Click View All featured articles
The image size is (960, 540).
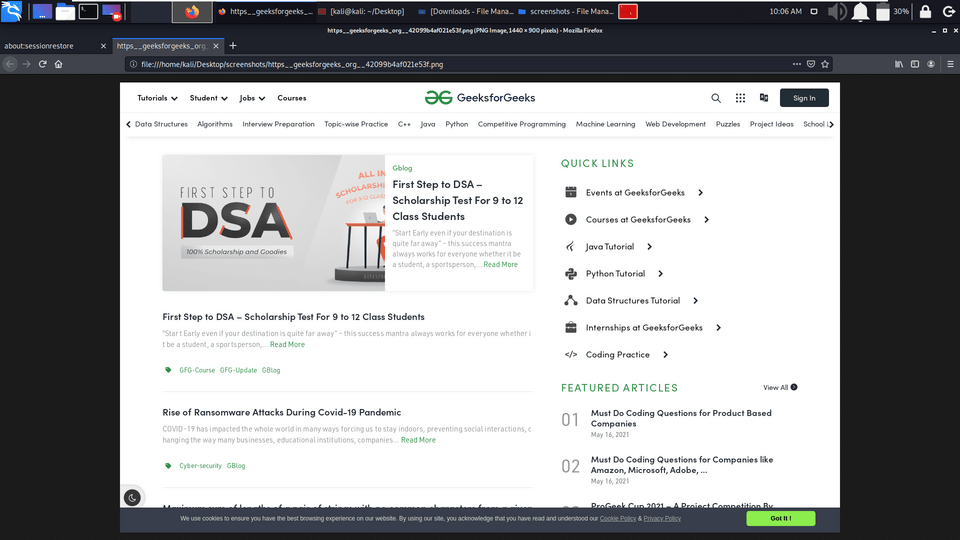[780, 388]
